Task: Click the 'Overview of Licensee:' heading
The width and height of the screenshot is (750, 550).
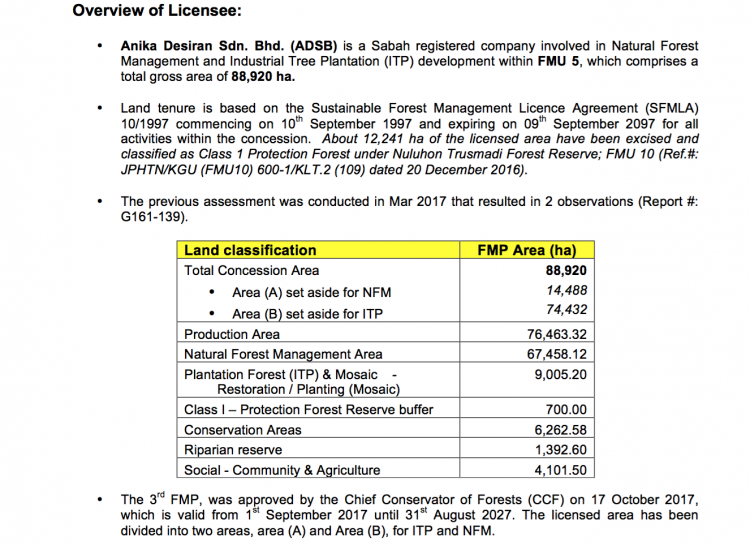Action: click(x=157, y=11)
